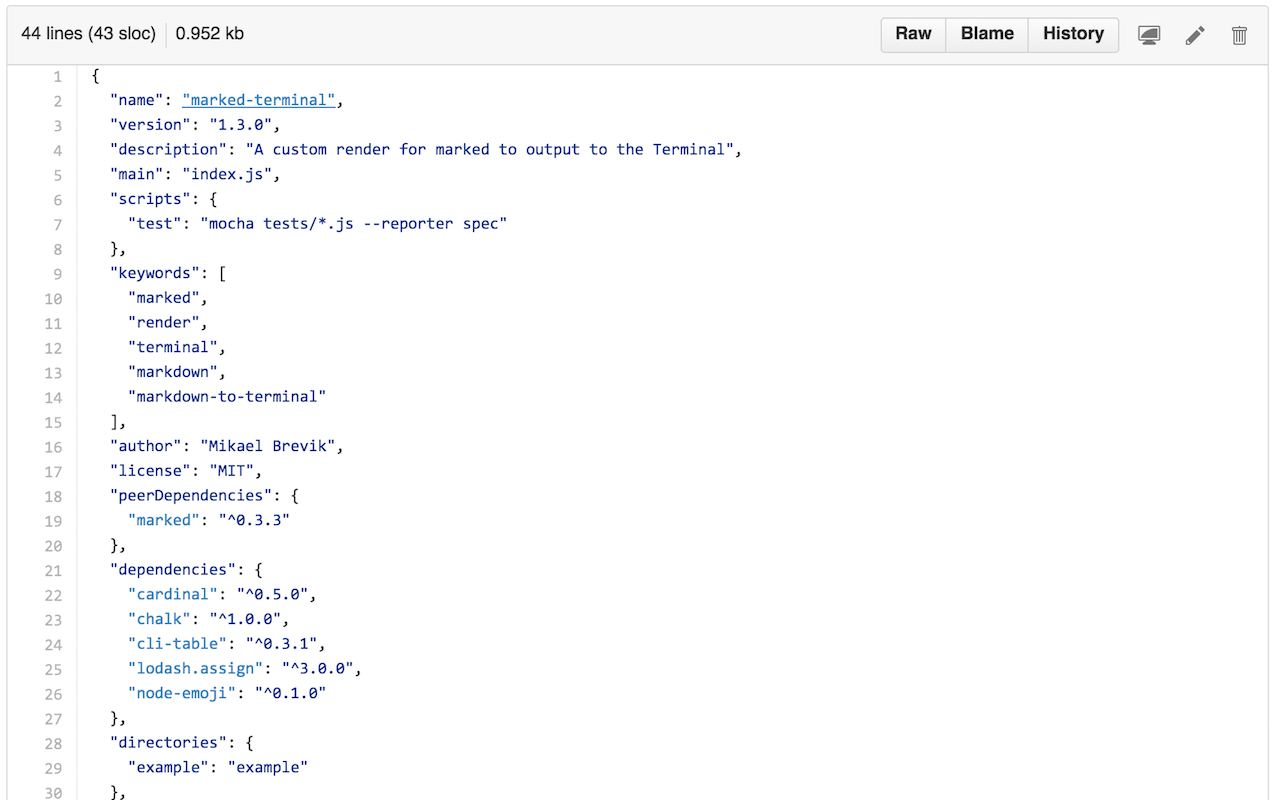Edit this file with pencil icon

pos(1195,35)
